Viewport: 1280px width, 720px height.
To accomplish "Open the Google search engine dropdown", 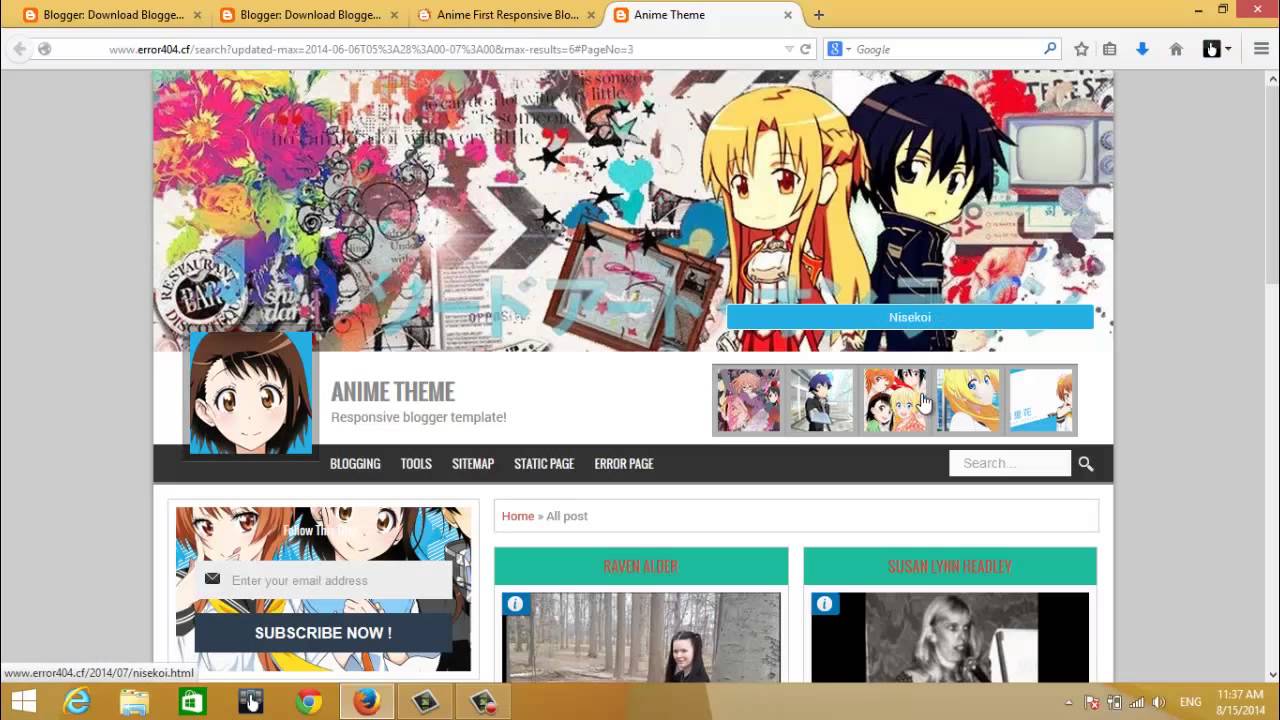I will [840, 49].
